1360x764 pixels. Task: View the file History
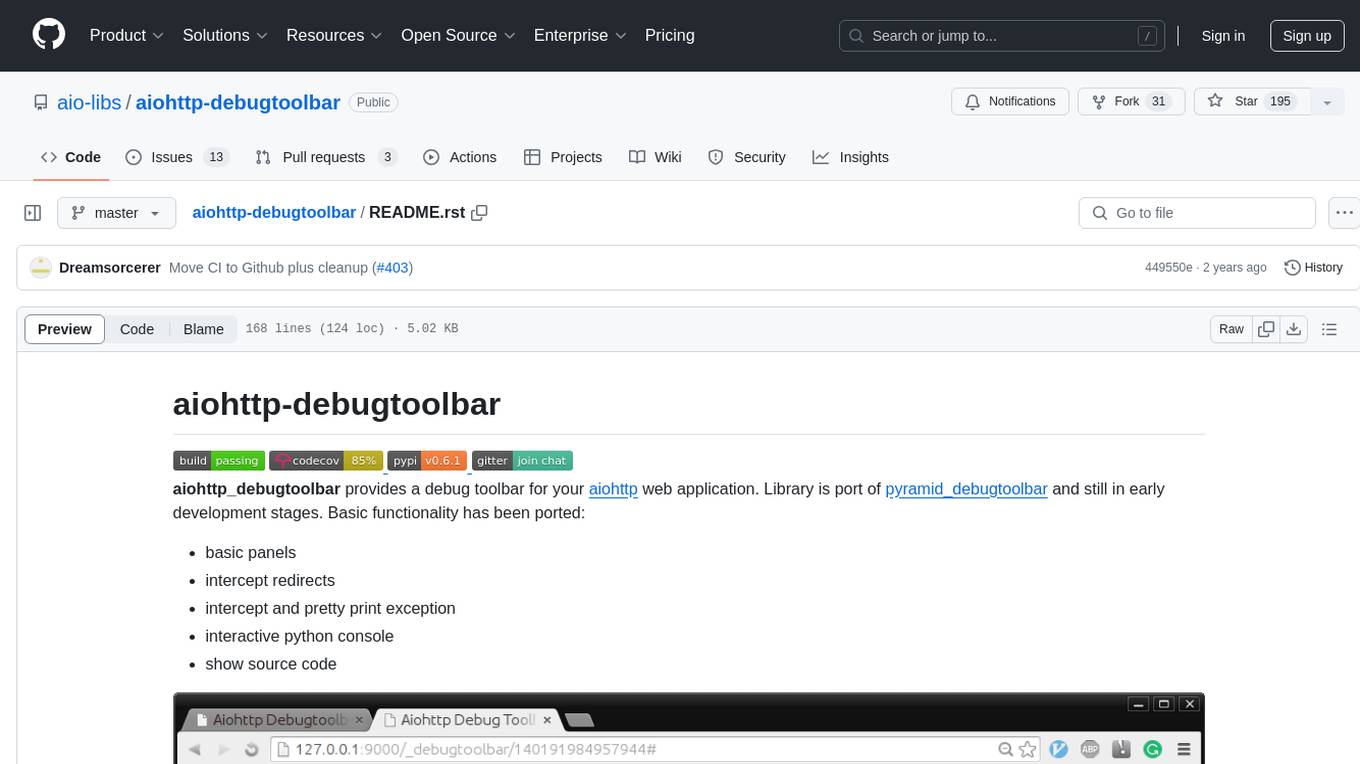(x=1313, y=268)
